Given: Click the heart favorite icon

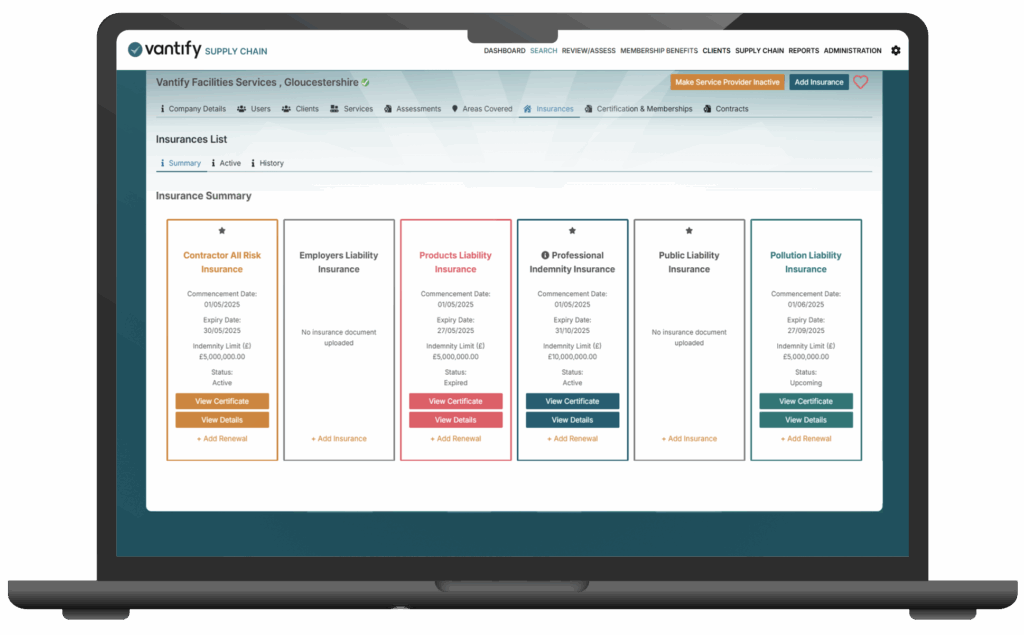Looking at the screenshot, I should tap(861, 82).
